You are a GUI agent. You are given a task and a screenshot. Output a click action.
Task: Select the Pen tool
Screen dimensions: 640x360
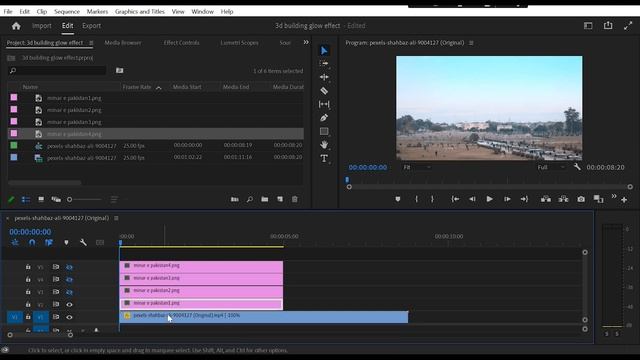click(324, 118)
